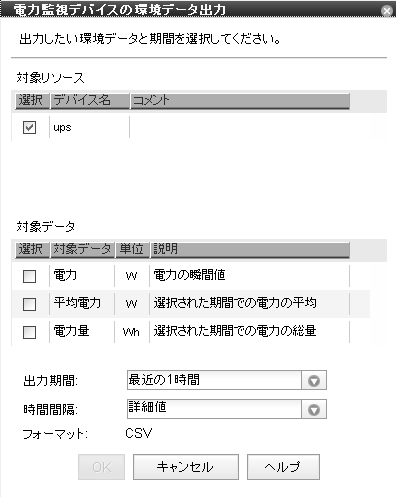The height and width of the screenshot is (497, 396).
Task: Click the 詳細値 combo box field
Action: pos(214,409)
